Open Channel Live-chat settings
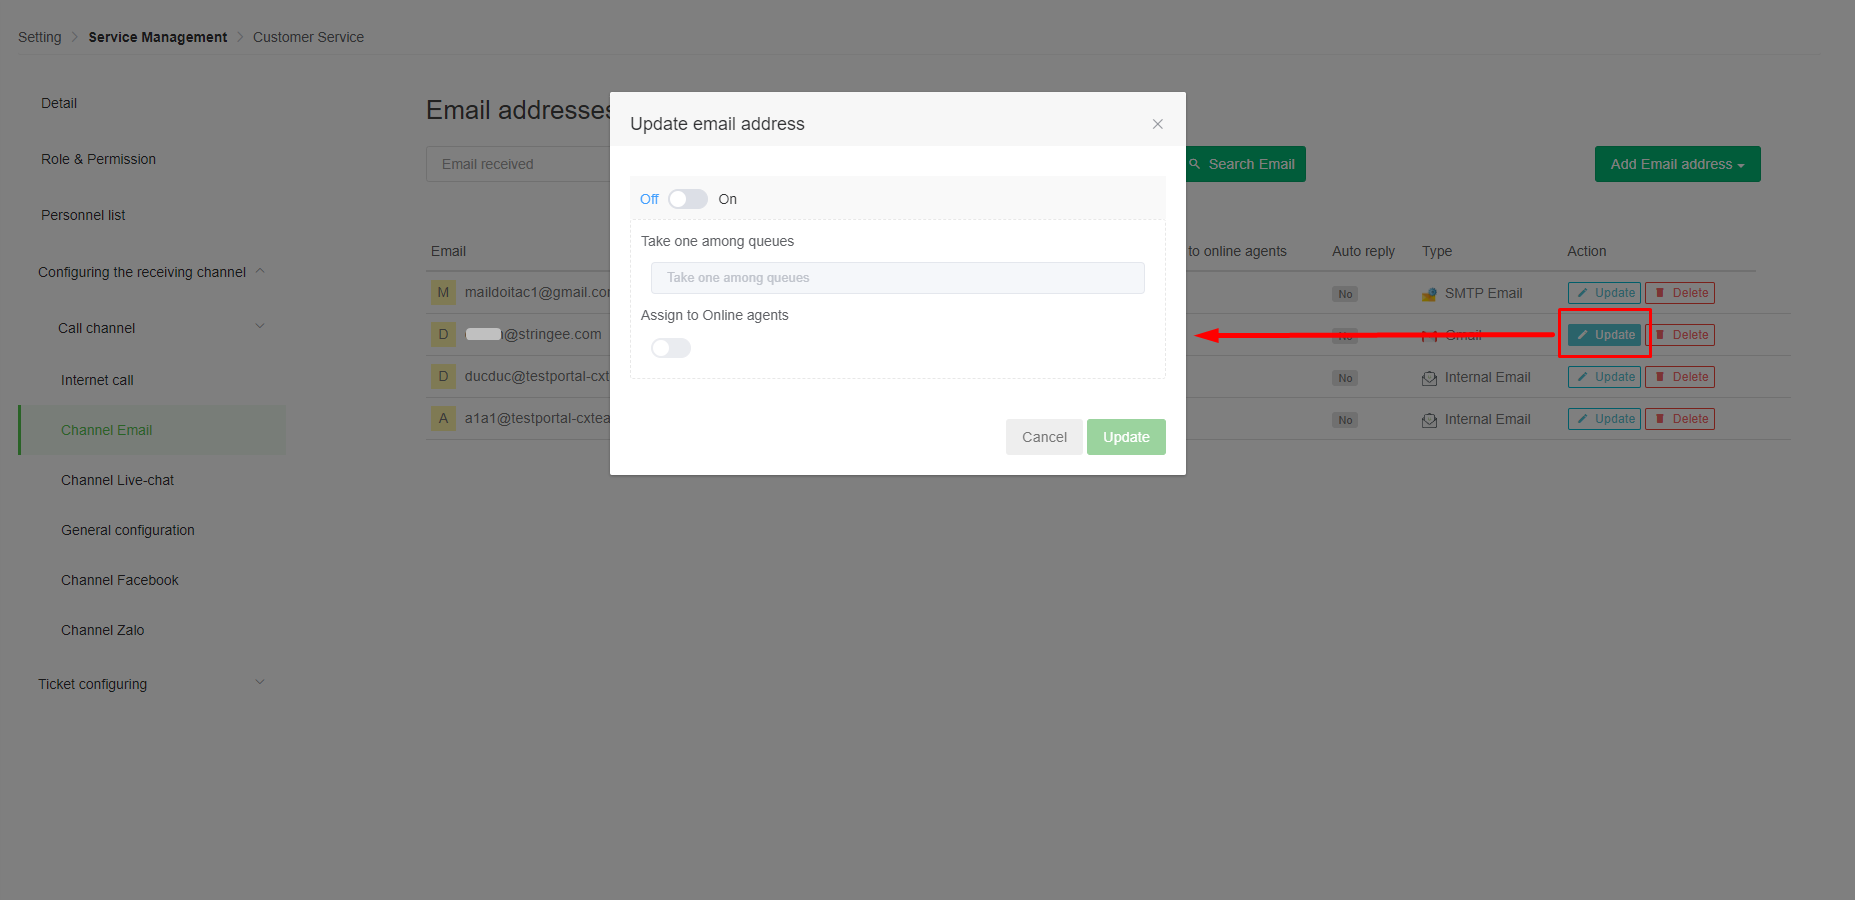 pyautogui.click(x=117, y=480)
